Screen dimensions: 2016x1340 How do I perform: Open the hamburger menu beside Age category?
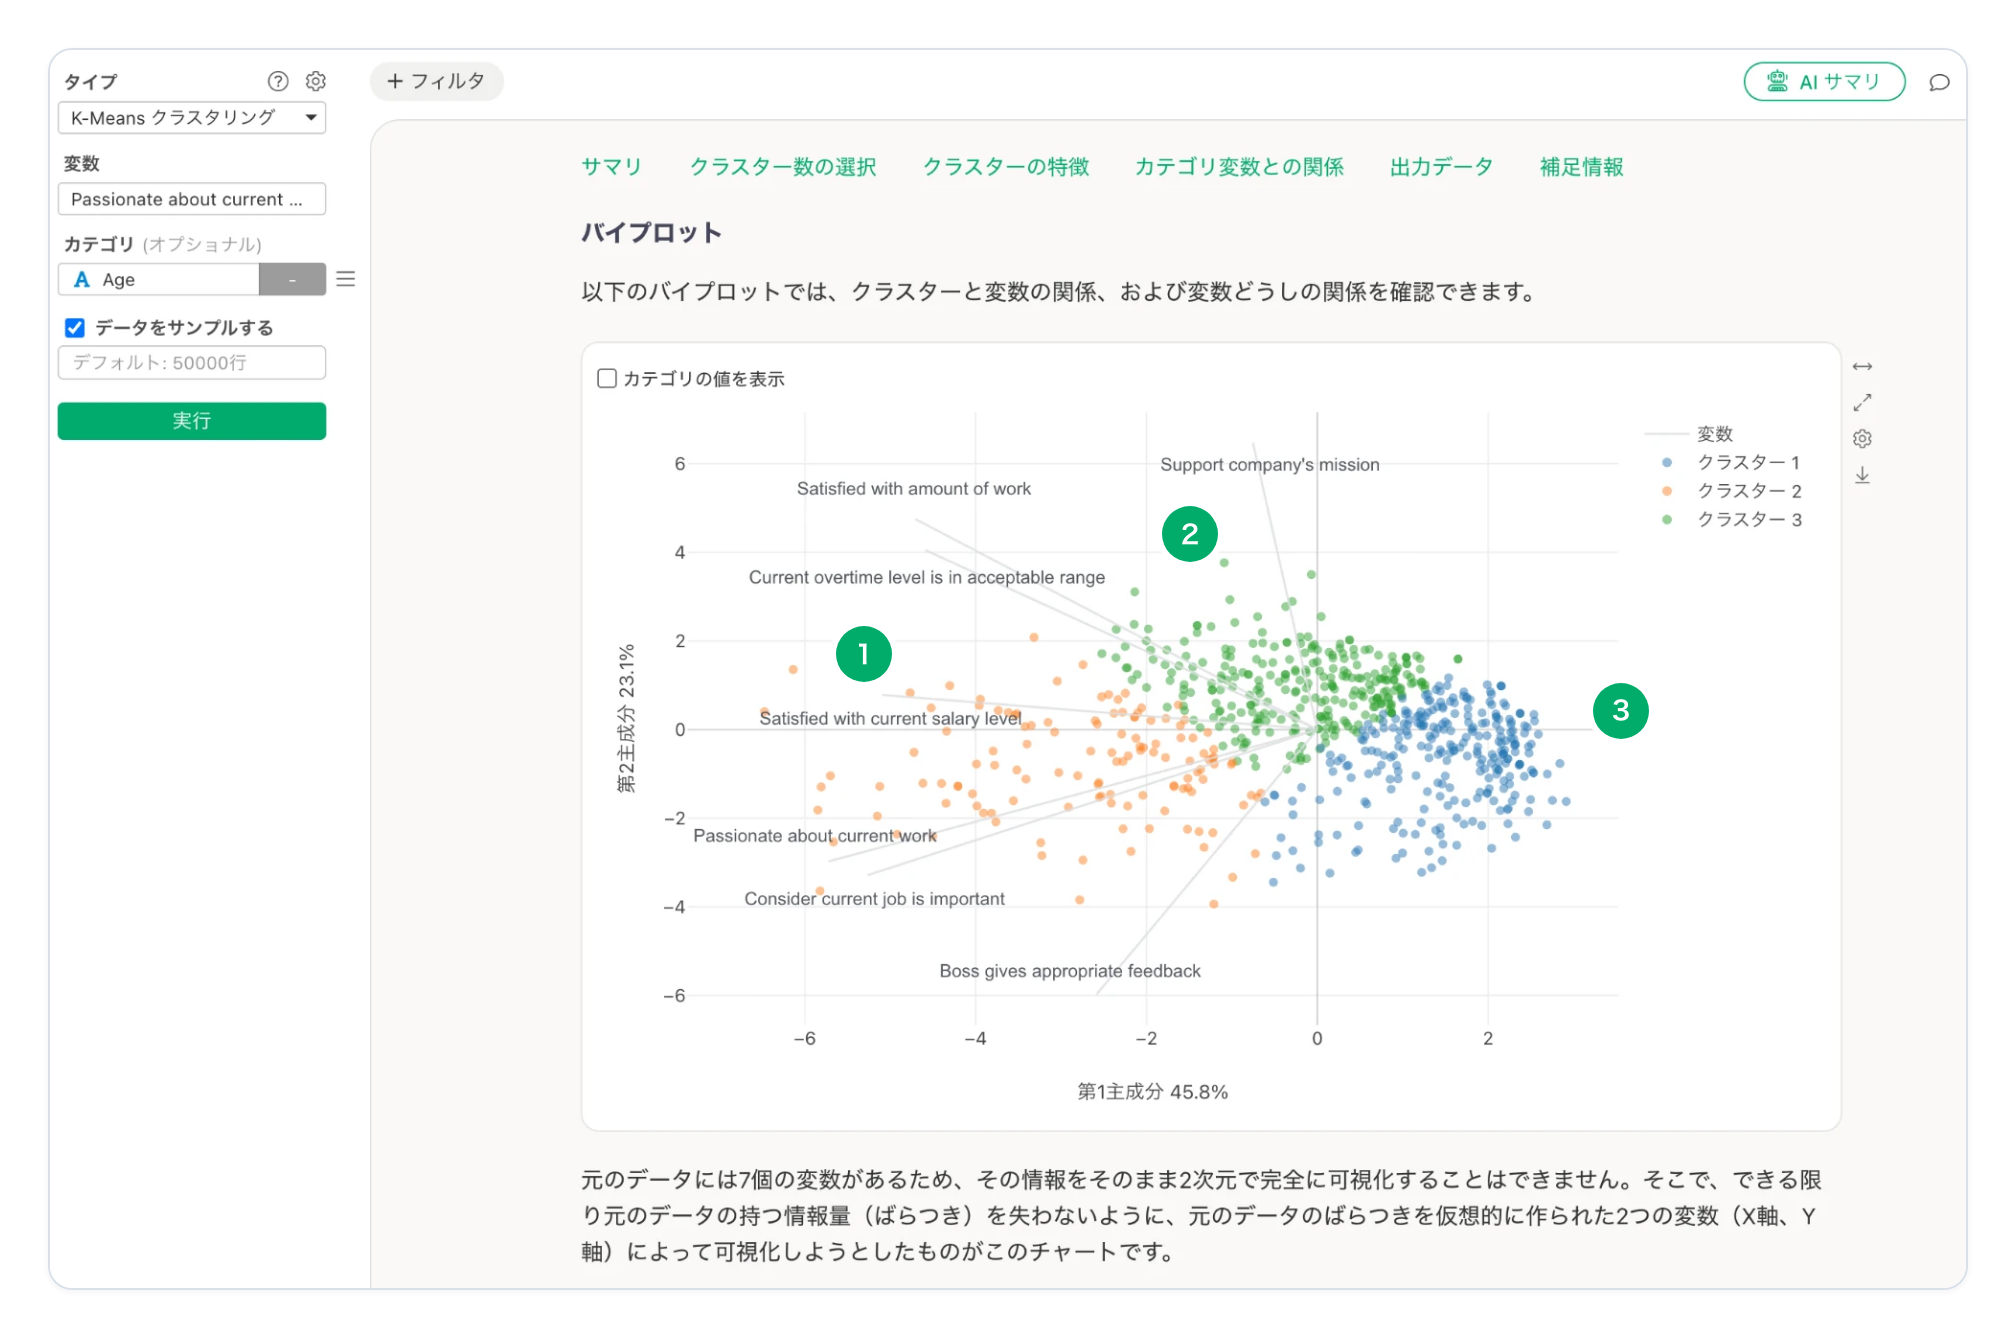click(346, 279)
